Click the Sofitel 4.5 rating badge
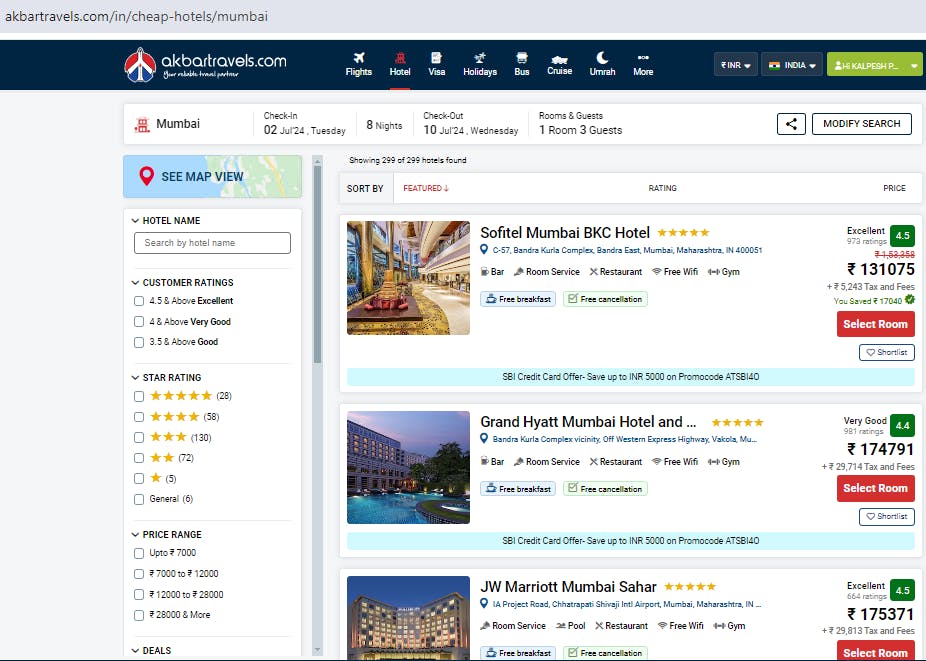The image size is (926, 661). pyautogui.click(x=902, y=236)
